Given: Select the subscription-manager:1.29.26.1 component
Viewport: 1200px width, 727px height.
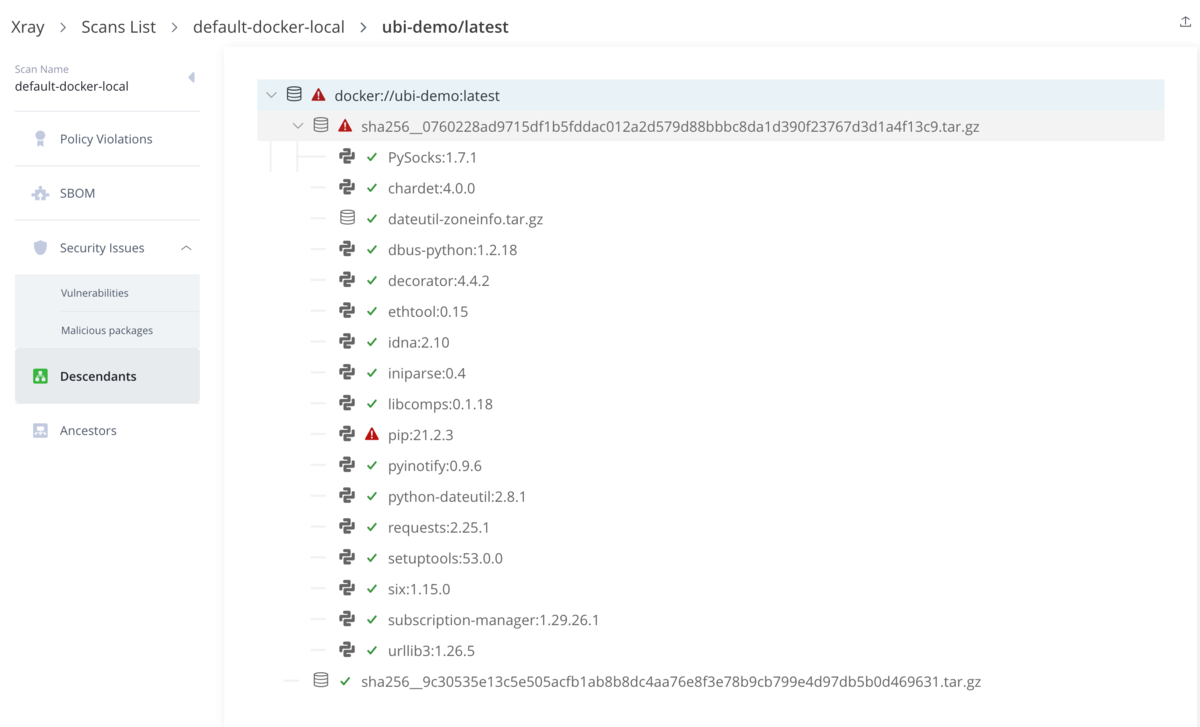Looking at the screenshot, I should coord(494,620).
